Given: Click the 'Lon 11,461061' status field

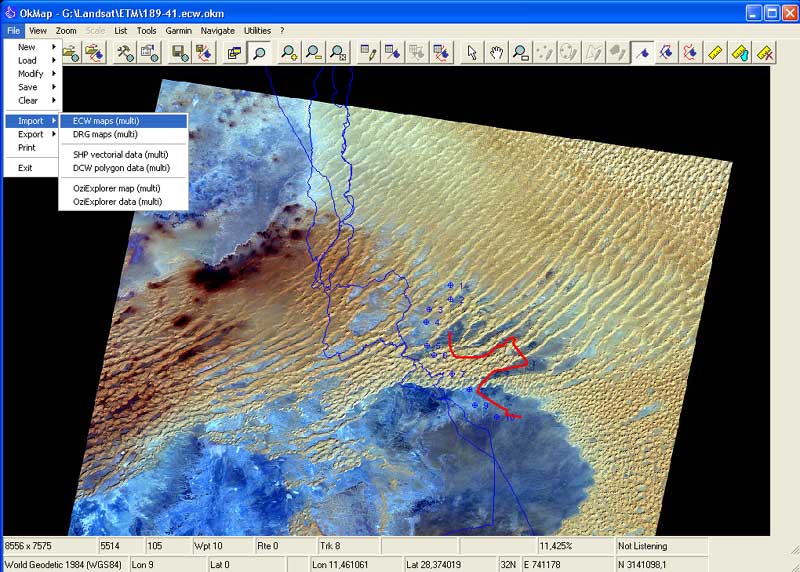Looking at the screenshot, I should click(x=356, y=565).
